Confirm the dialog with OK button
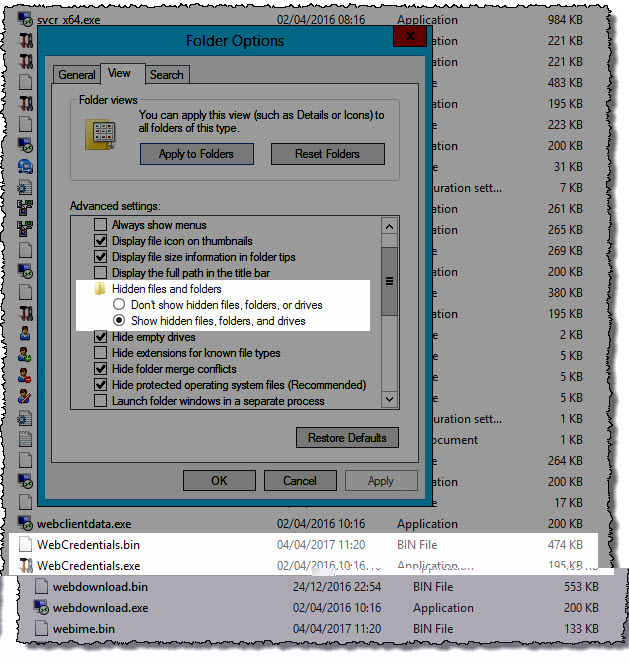 [219, 480]
